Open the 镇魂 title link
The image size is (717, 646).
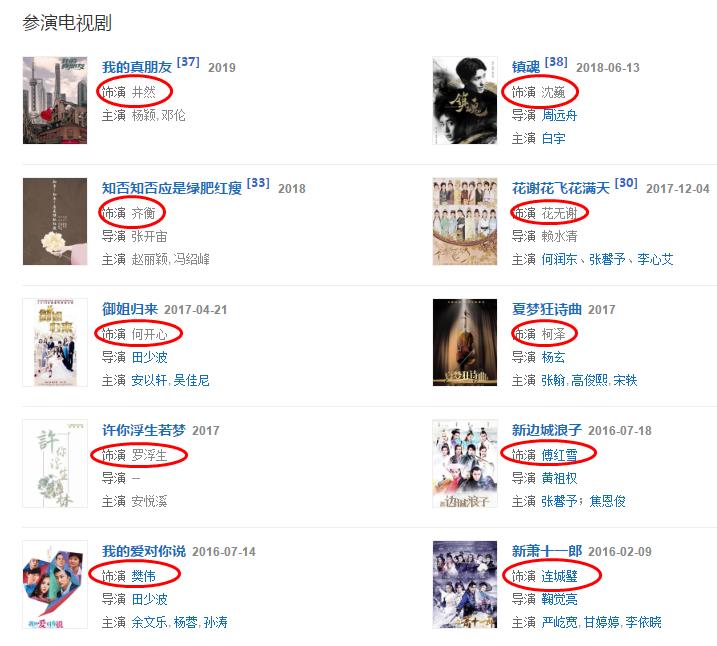click(x=526, y=67)
